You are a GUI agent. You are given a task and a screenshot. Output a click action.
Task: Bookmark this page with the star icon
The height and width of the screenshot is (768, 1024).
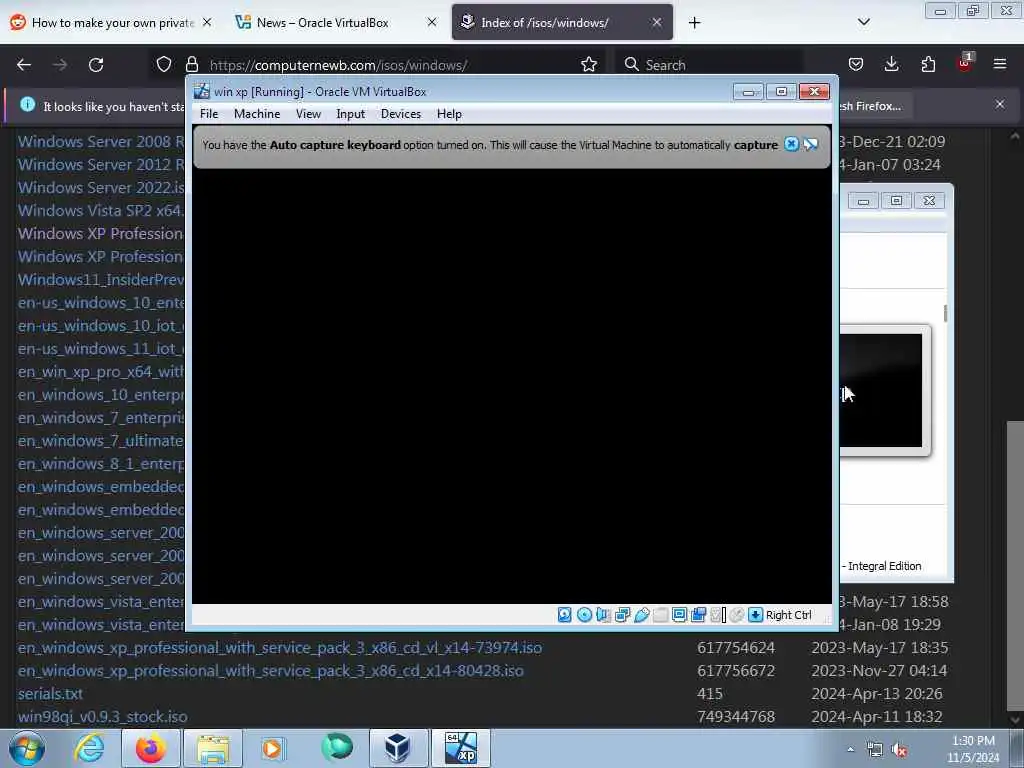click(x=589, y=64)
